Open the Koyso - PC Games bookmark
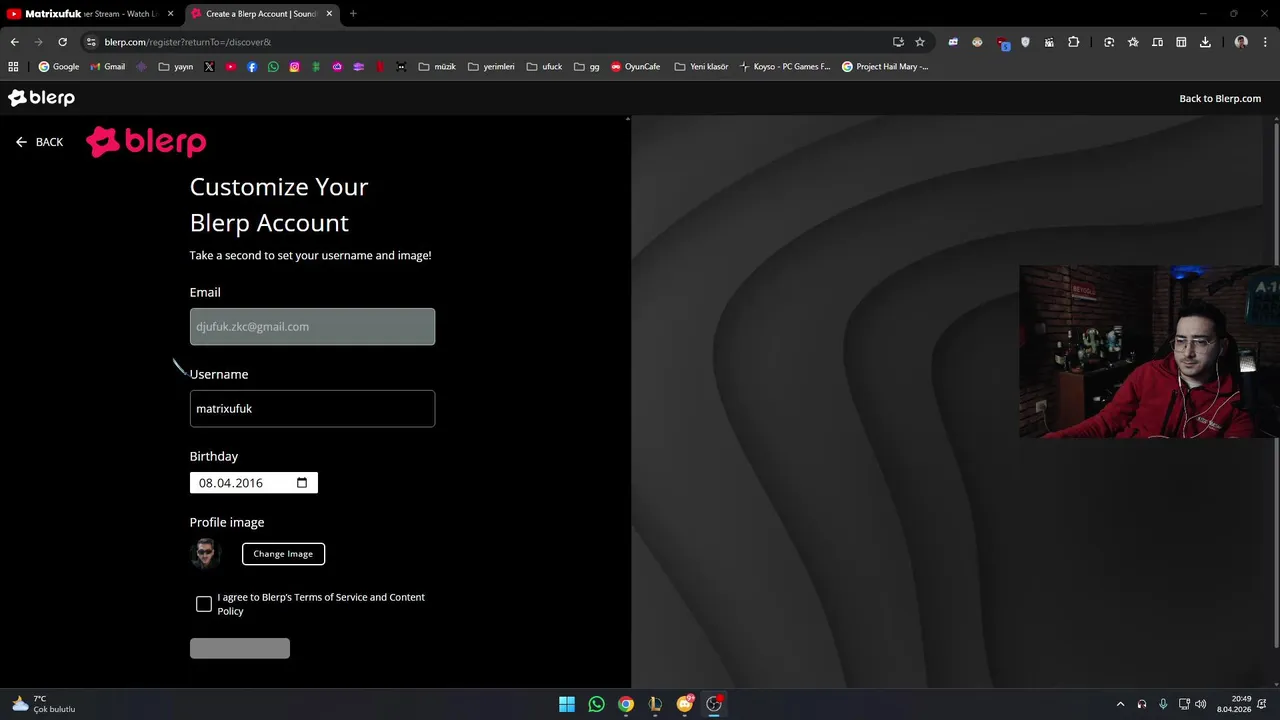 (x=785, y=67)
